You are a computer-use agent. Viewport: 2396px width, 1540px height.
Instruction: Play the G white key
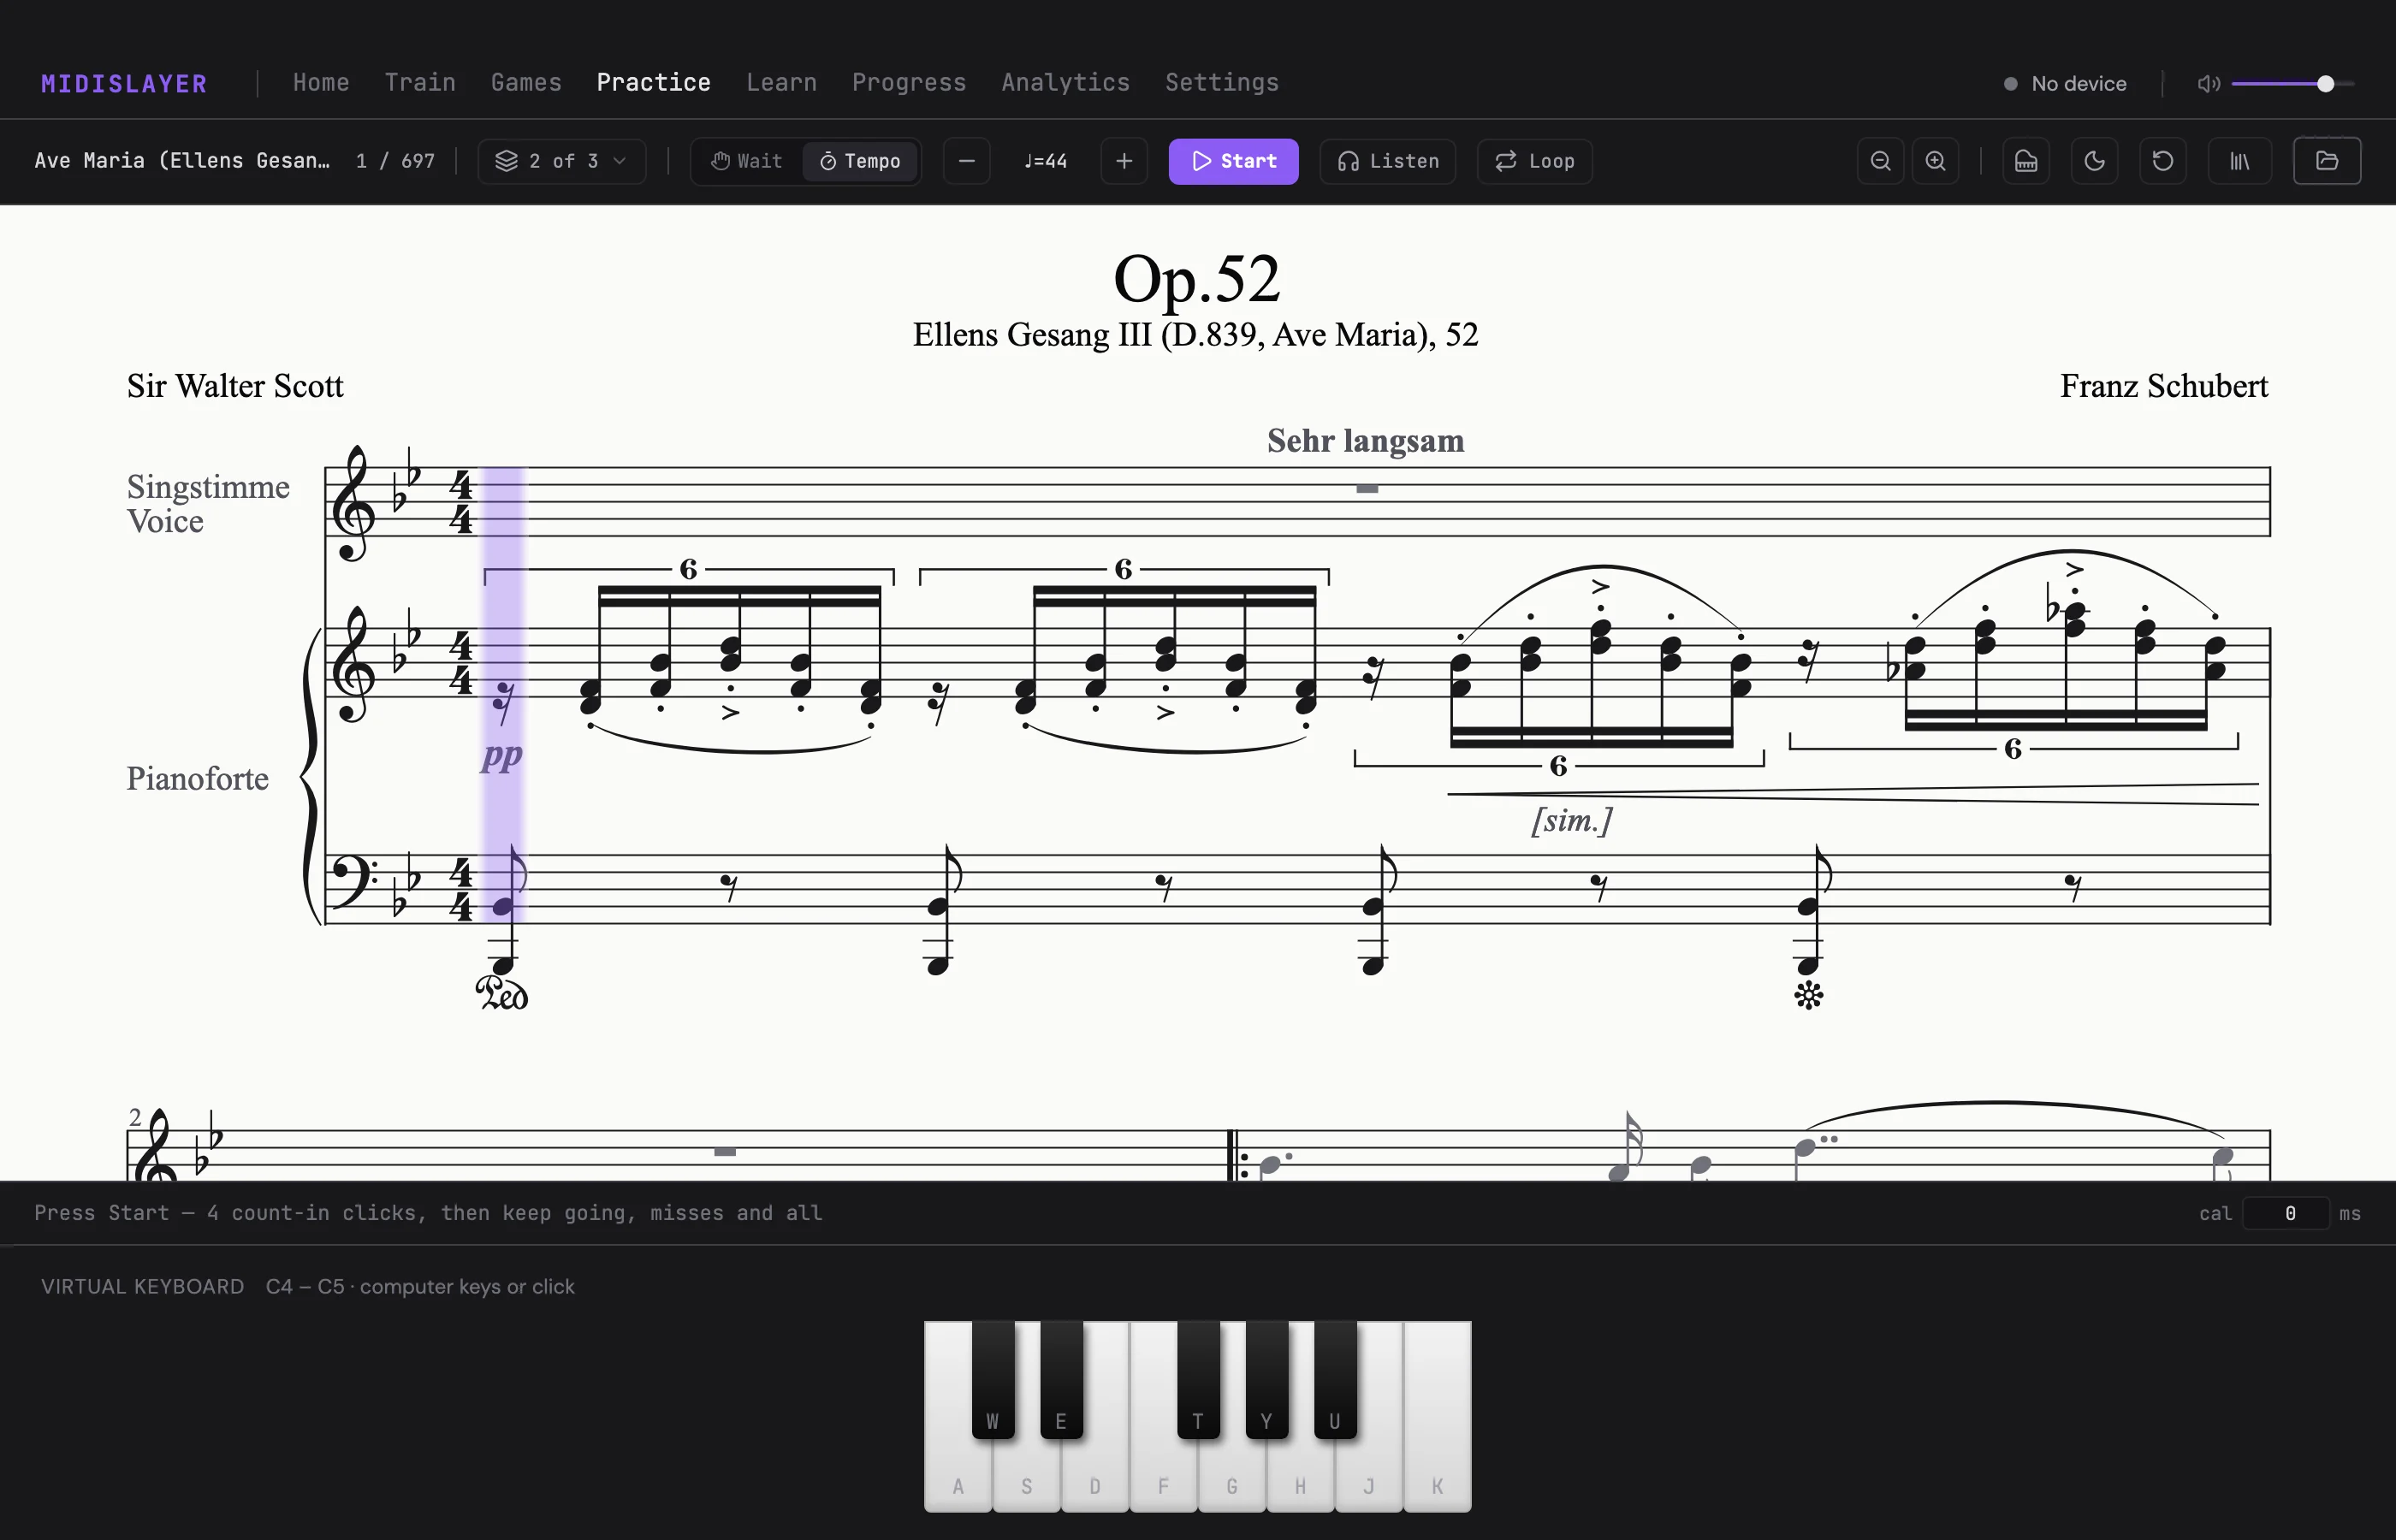coord(1232,1476)
